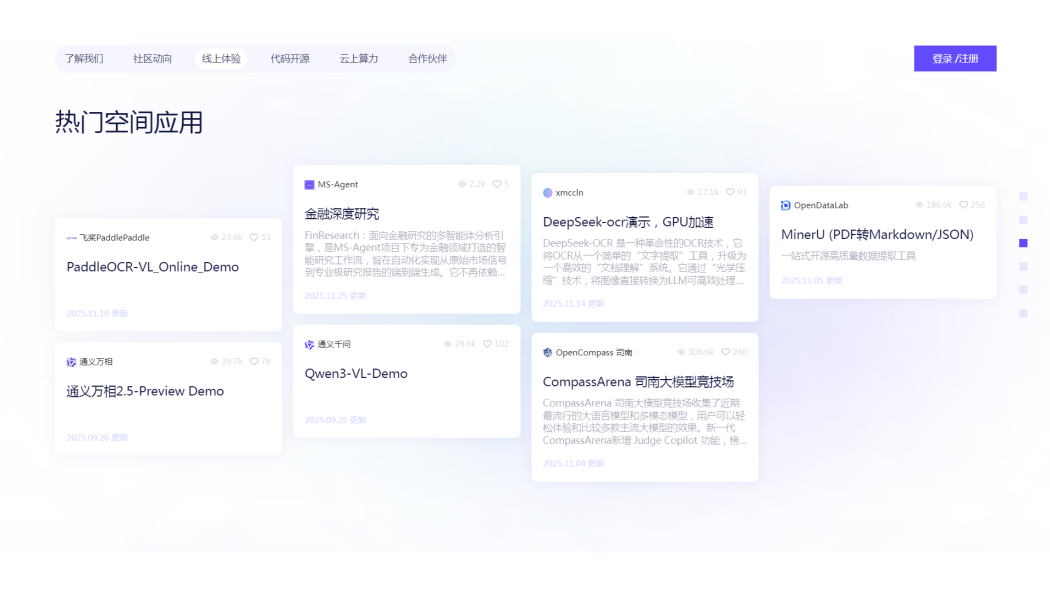Click the MS-Agent avatar icon

[x=309, y=185]
